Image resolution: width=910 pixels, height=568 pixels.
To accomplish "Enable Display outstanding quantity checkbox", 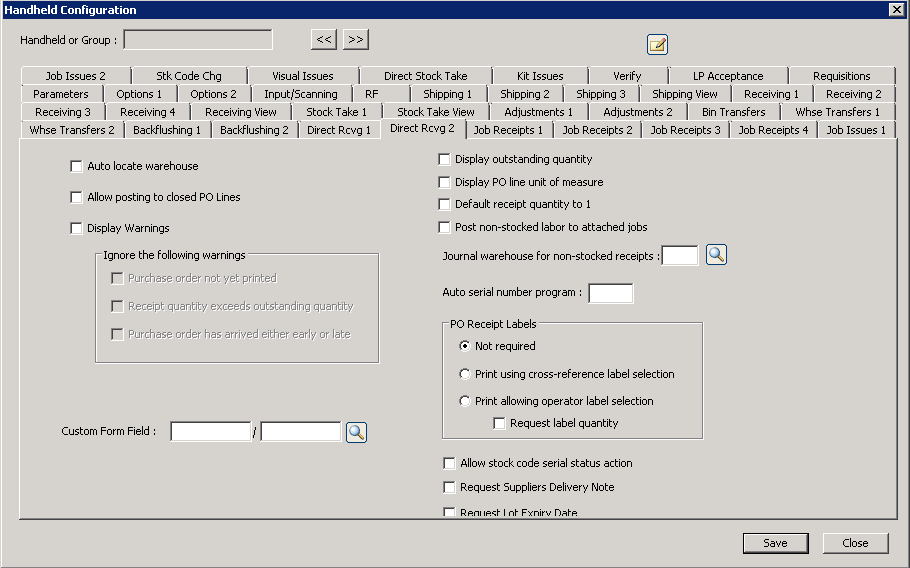I will pyautogui.click(x=445, y=159).
